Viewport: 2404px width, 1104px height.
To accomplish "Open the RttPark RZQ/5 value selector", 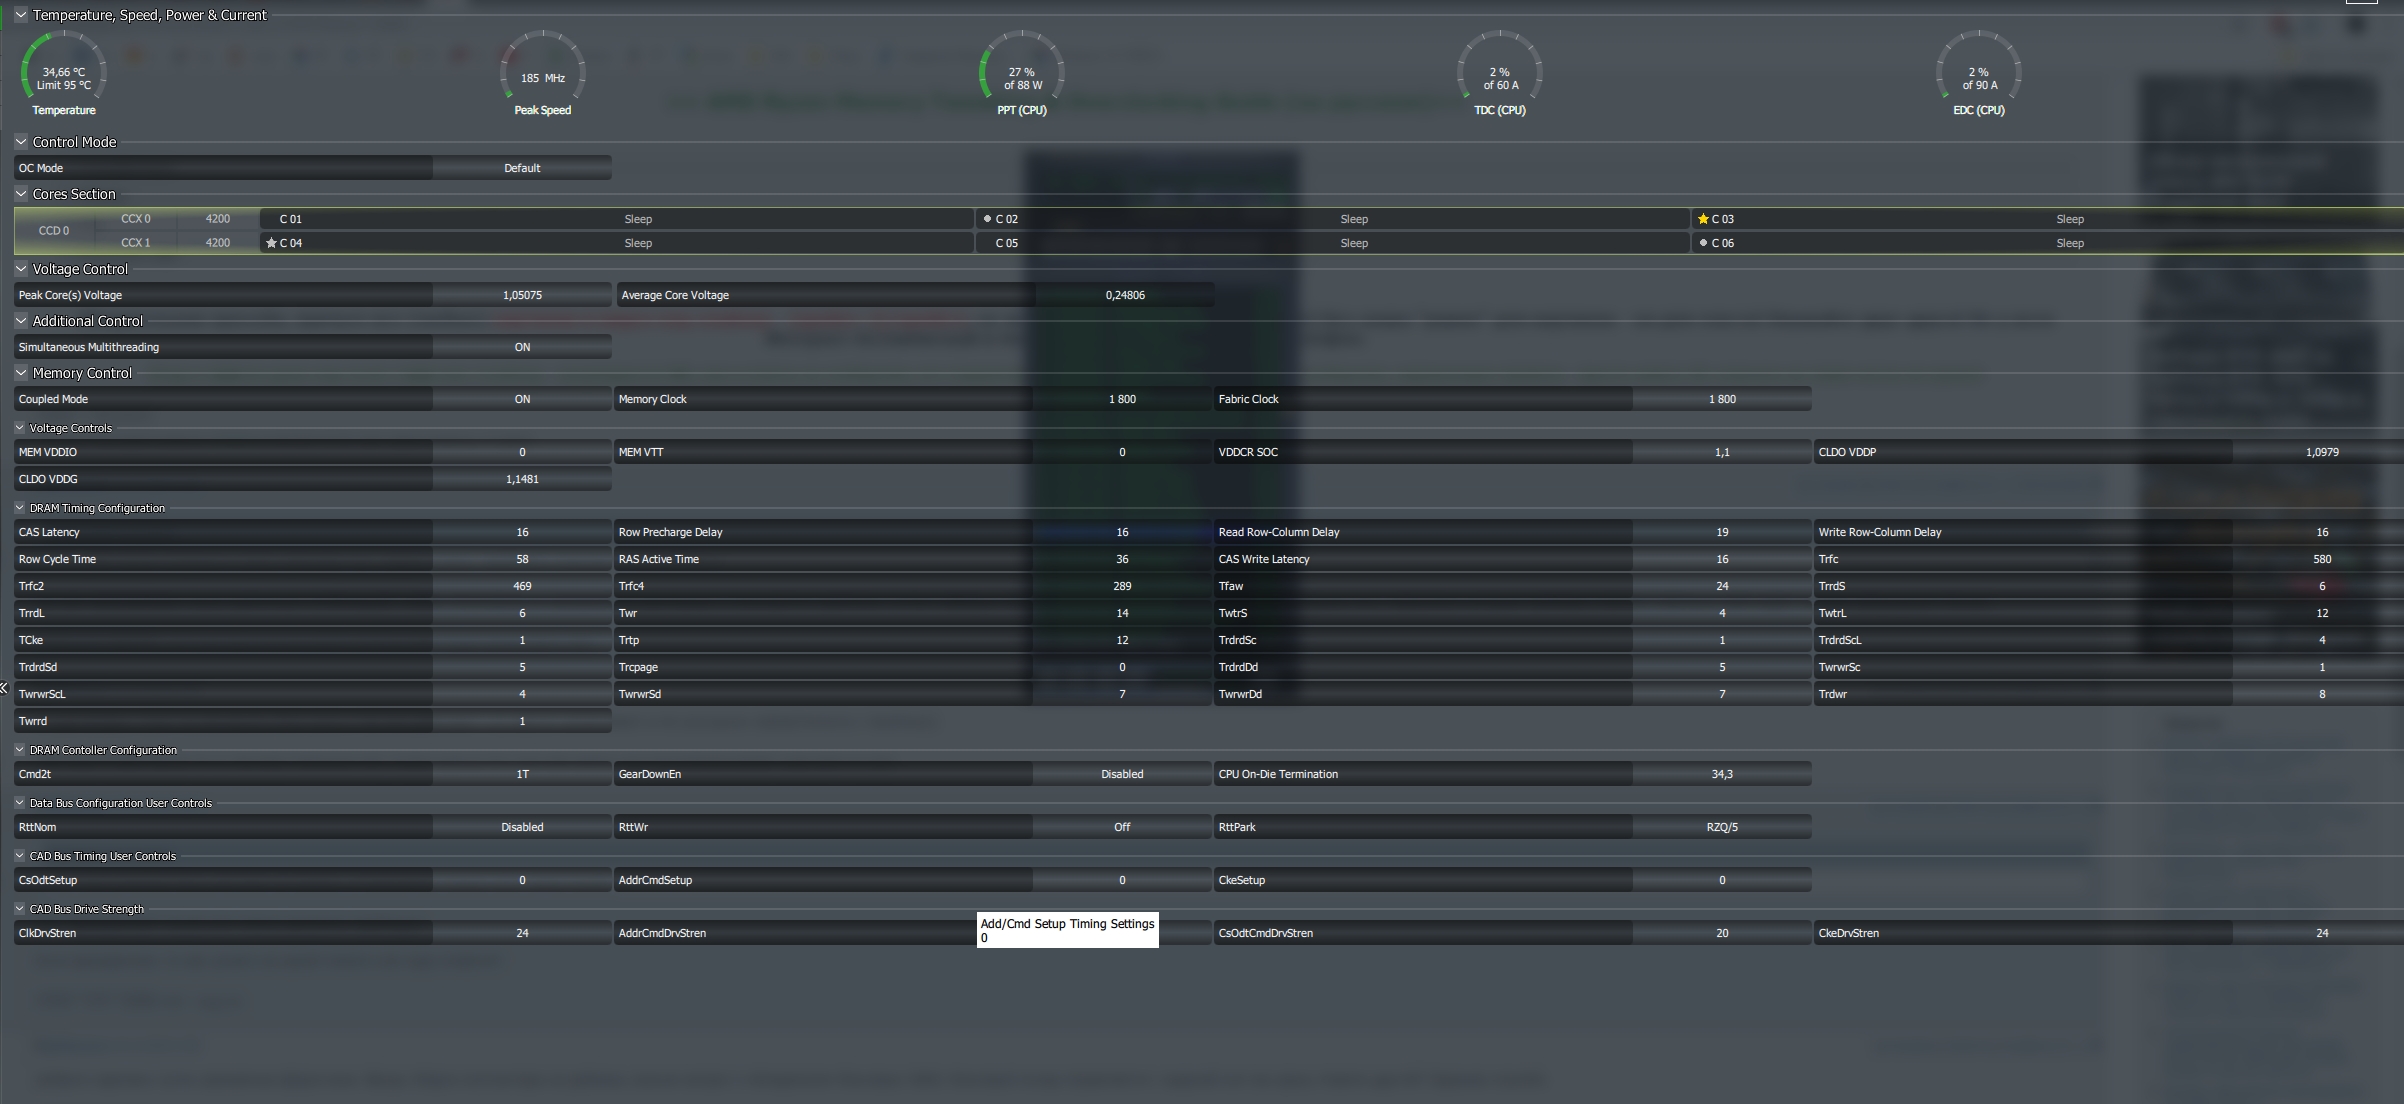I will (x=1721, y=827).
